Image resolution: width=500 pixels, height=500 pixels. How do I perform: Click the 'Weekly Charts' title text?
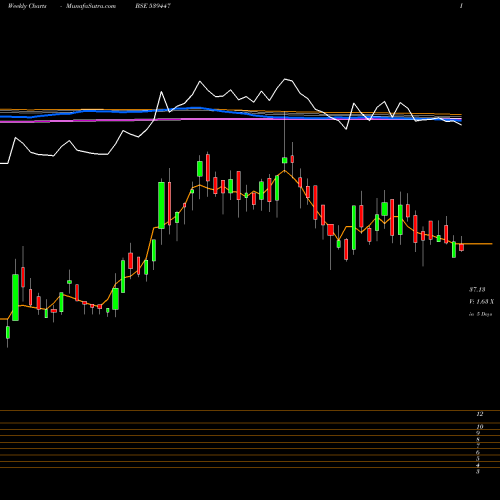click(x=27, y=6)
